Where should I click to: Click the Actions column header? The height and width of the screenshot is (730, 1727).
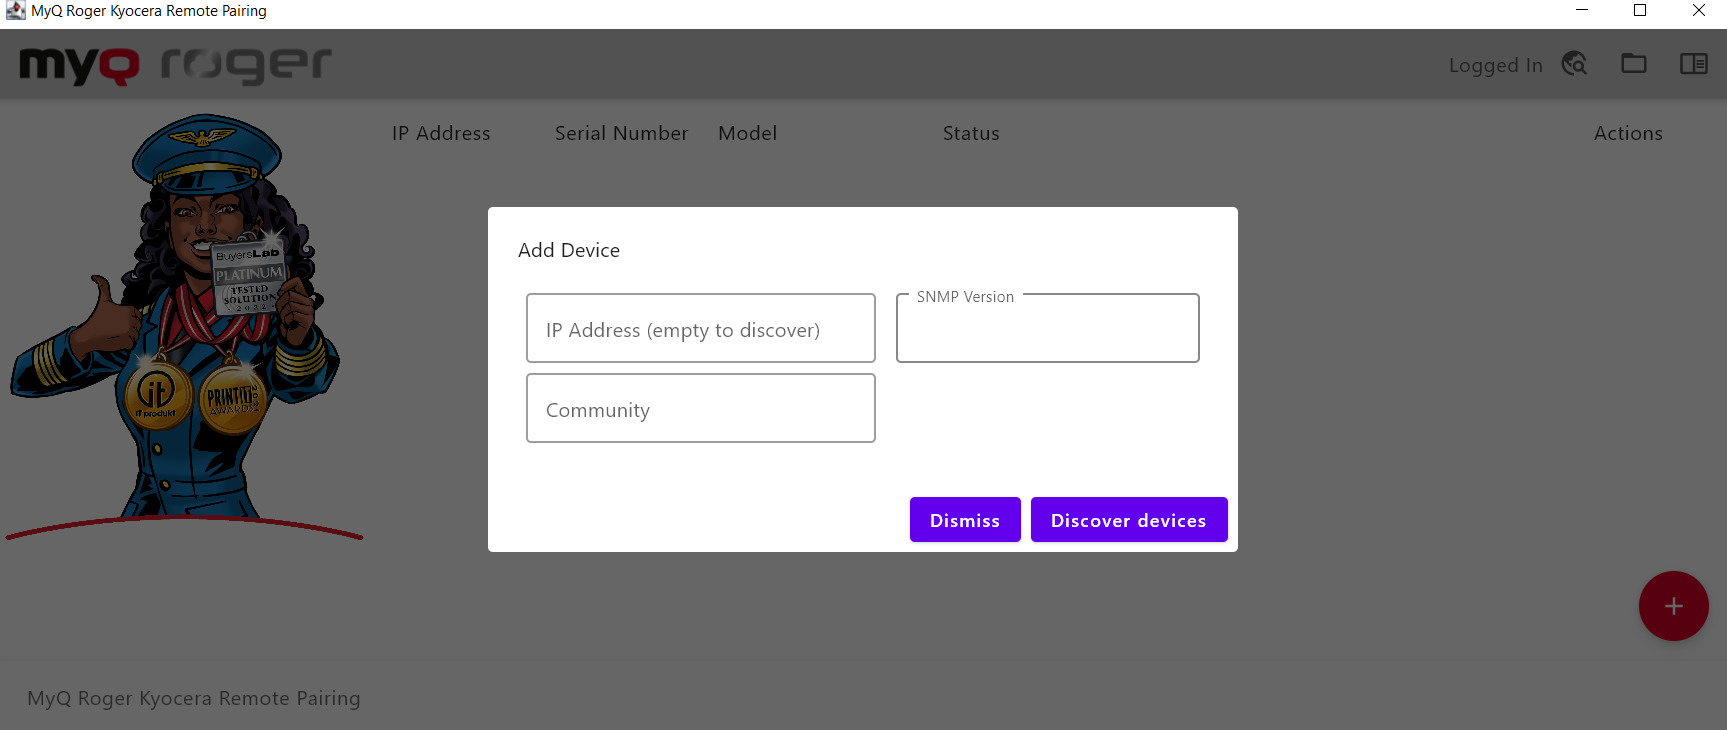[1628, 133]
